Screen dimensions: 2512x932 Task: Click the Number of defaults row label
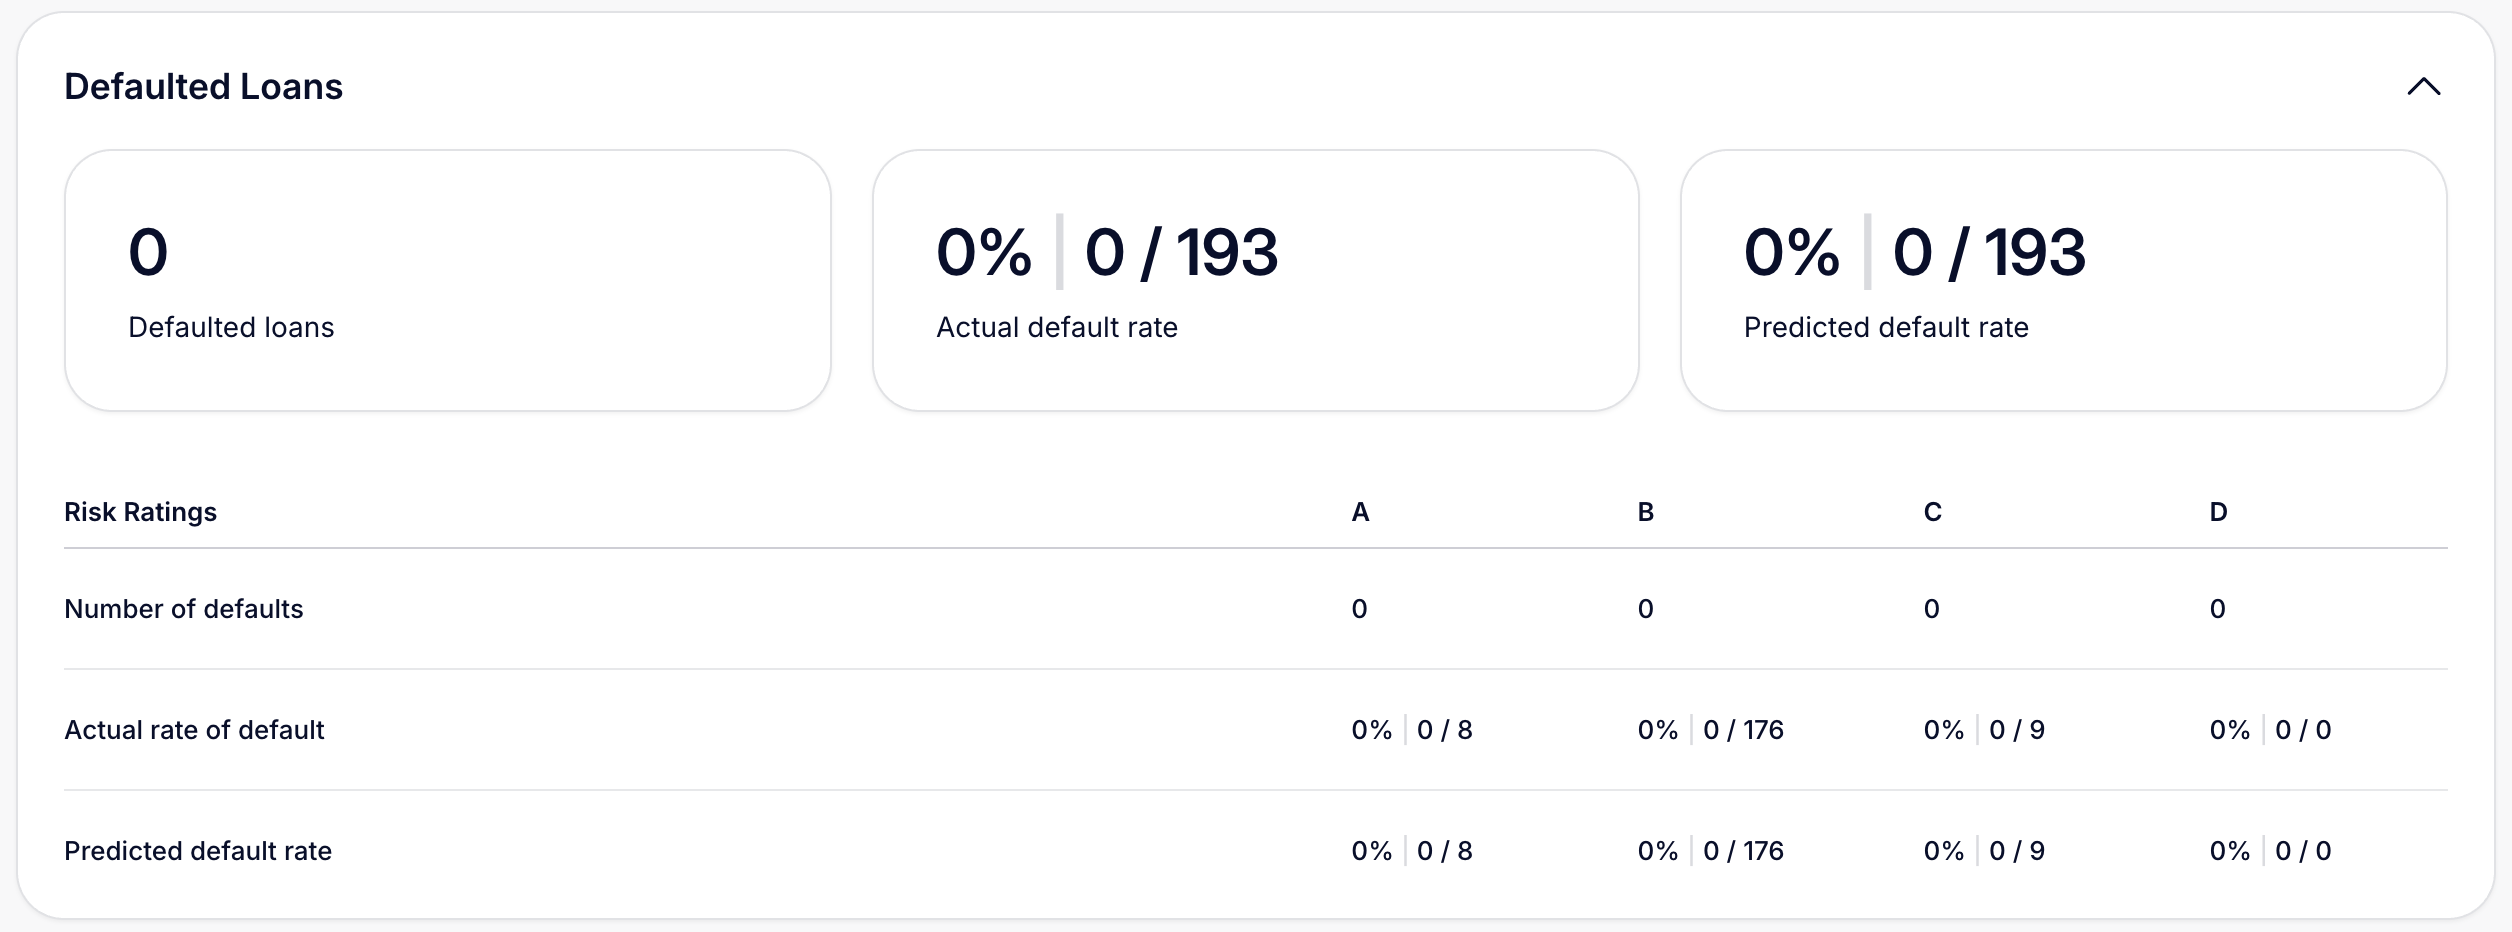pyautogui.click(x=183, y=609)
